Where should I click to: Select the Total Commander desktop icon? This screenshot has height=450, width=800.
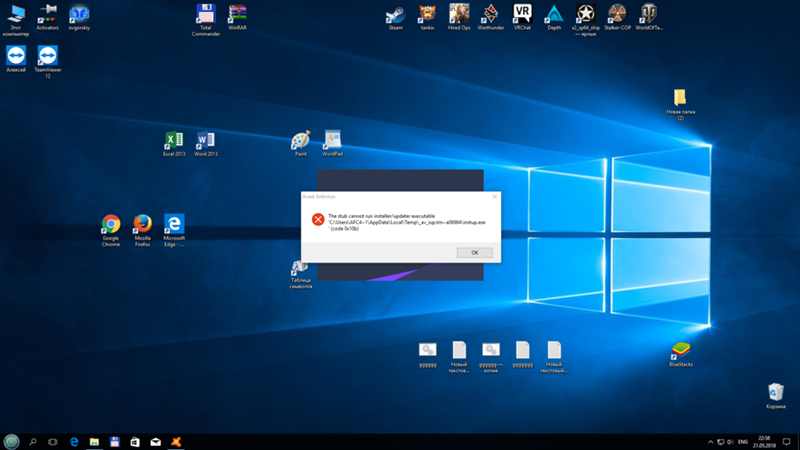pos(206,20)
